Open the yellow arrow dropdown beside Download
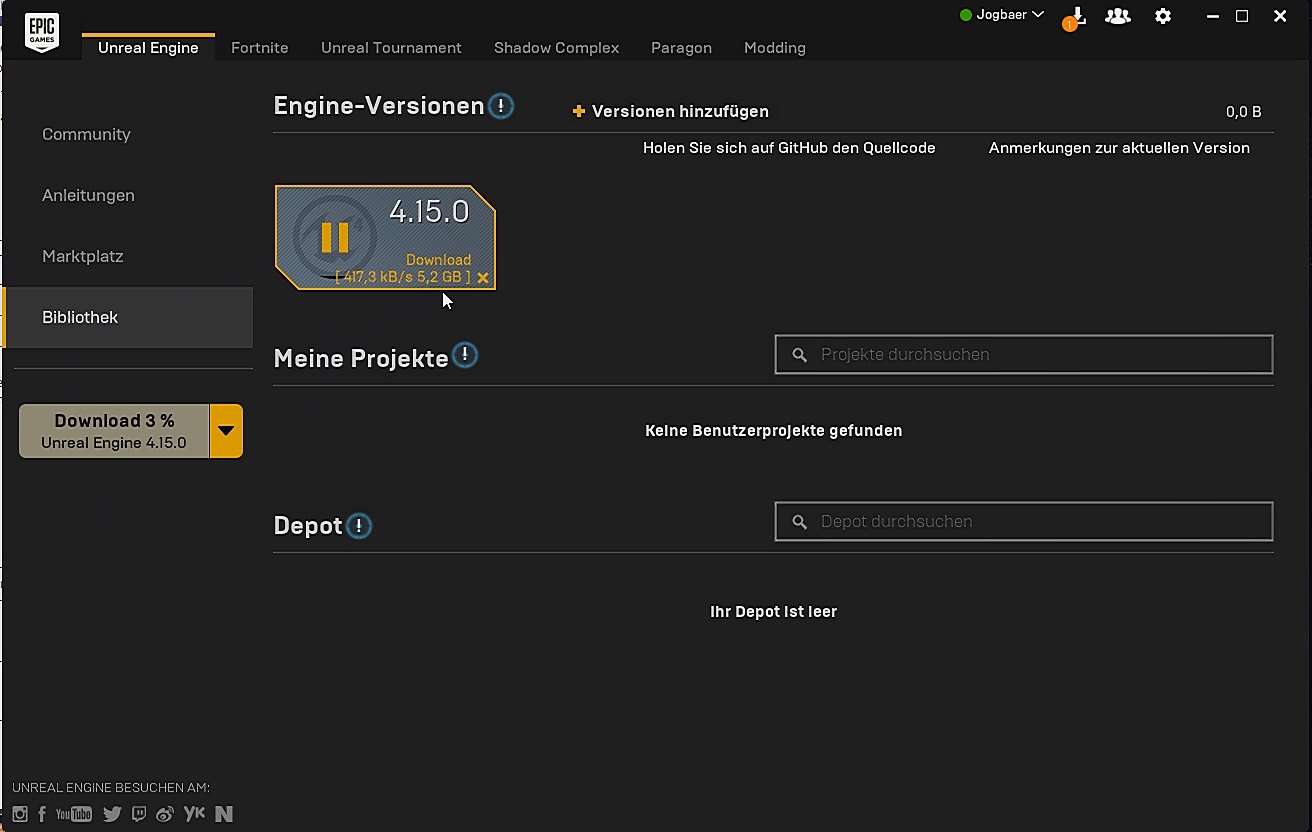The image size is (1312, 832). [x=226, y=431]
